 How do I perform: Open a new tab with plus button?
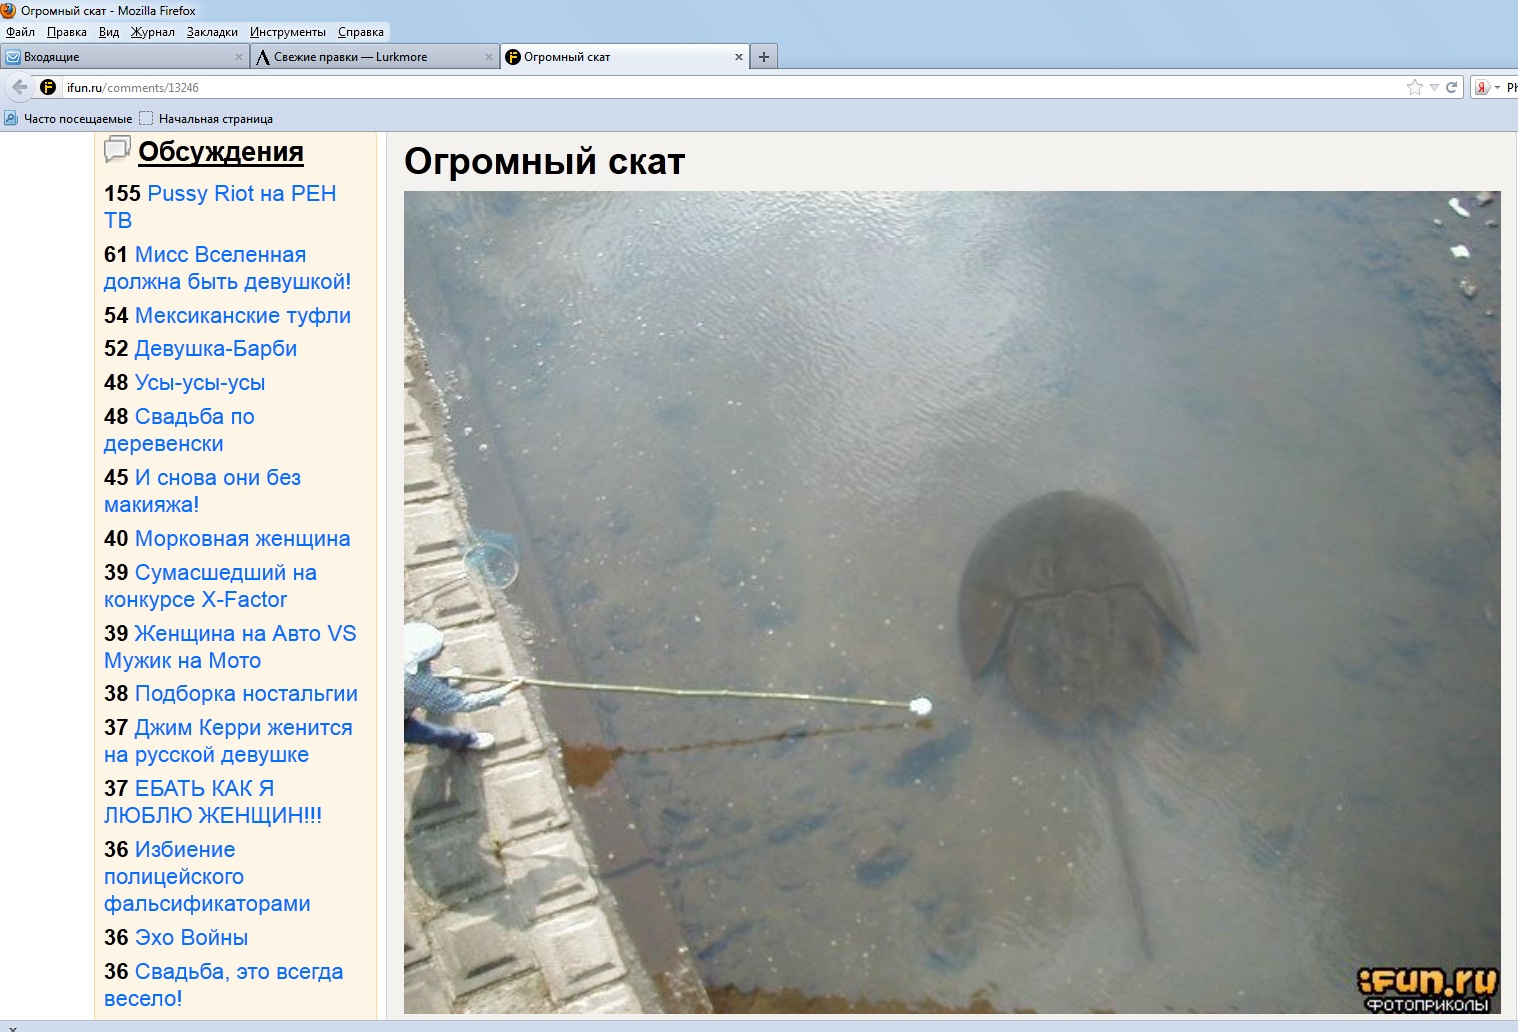(764, 57)
